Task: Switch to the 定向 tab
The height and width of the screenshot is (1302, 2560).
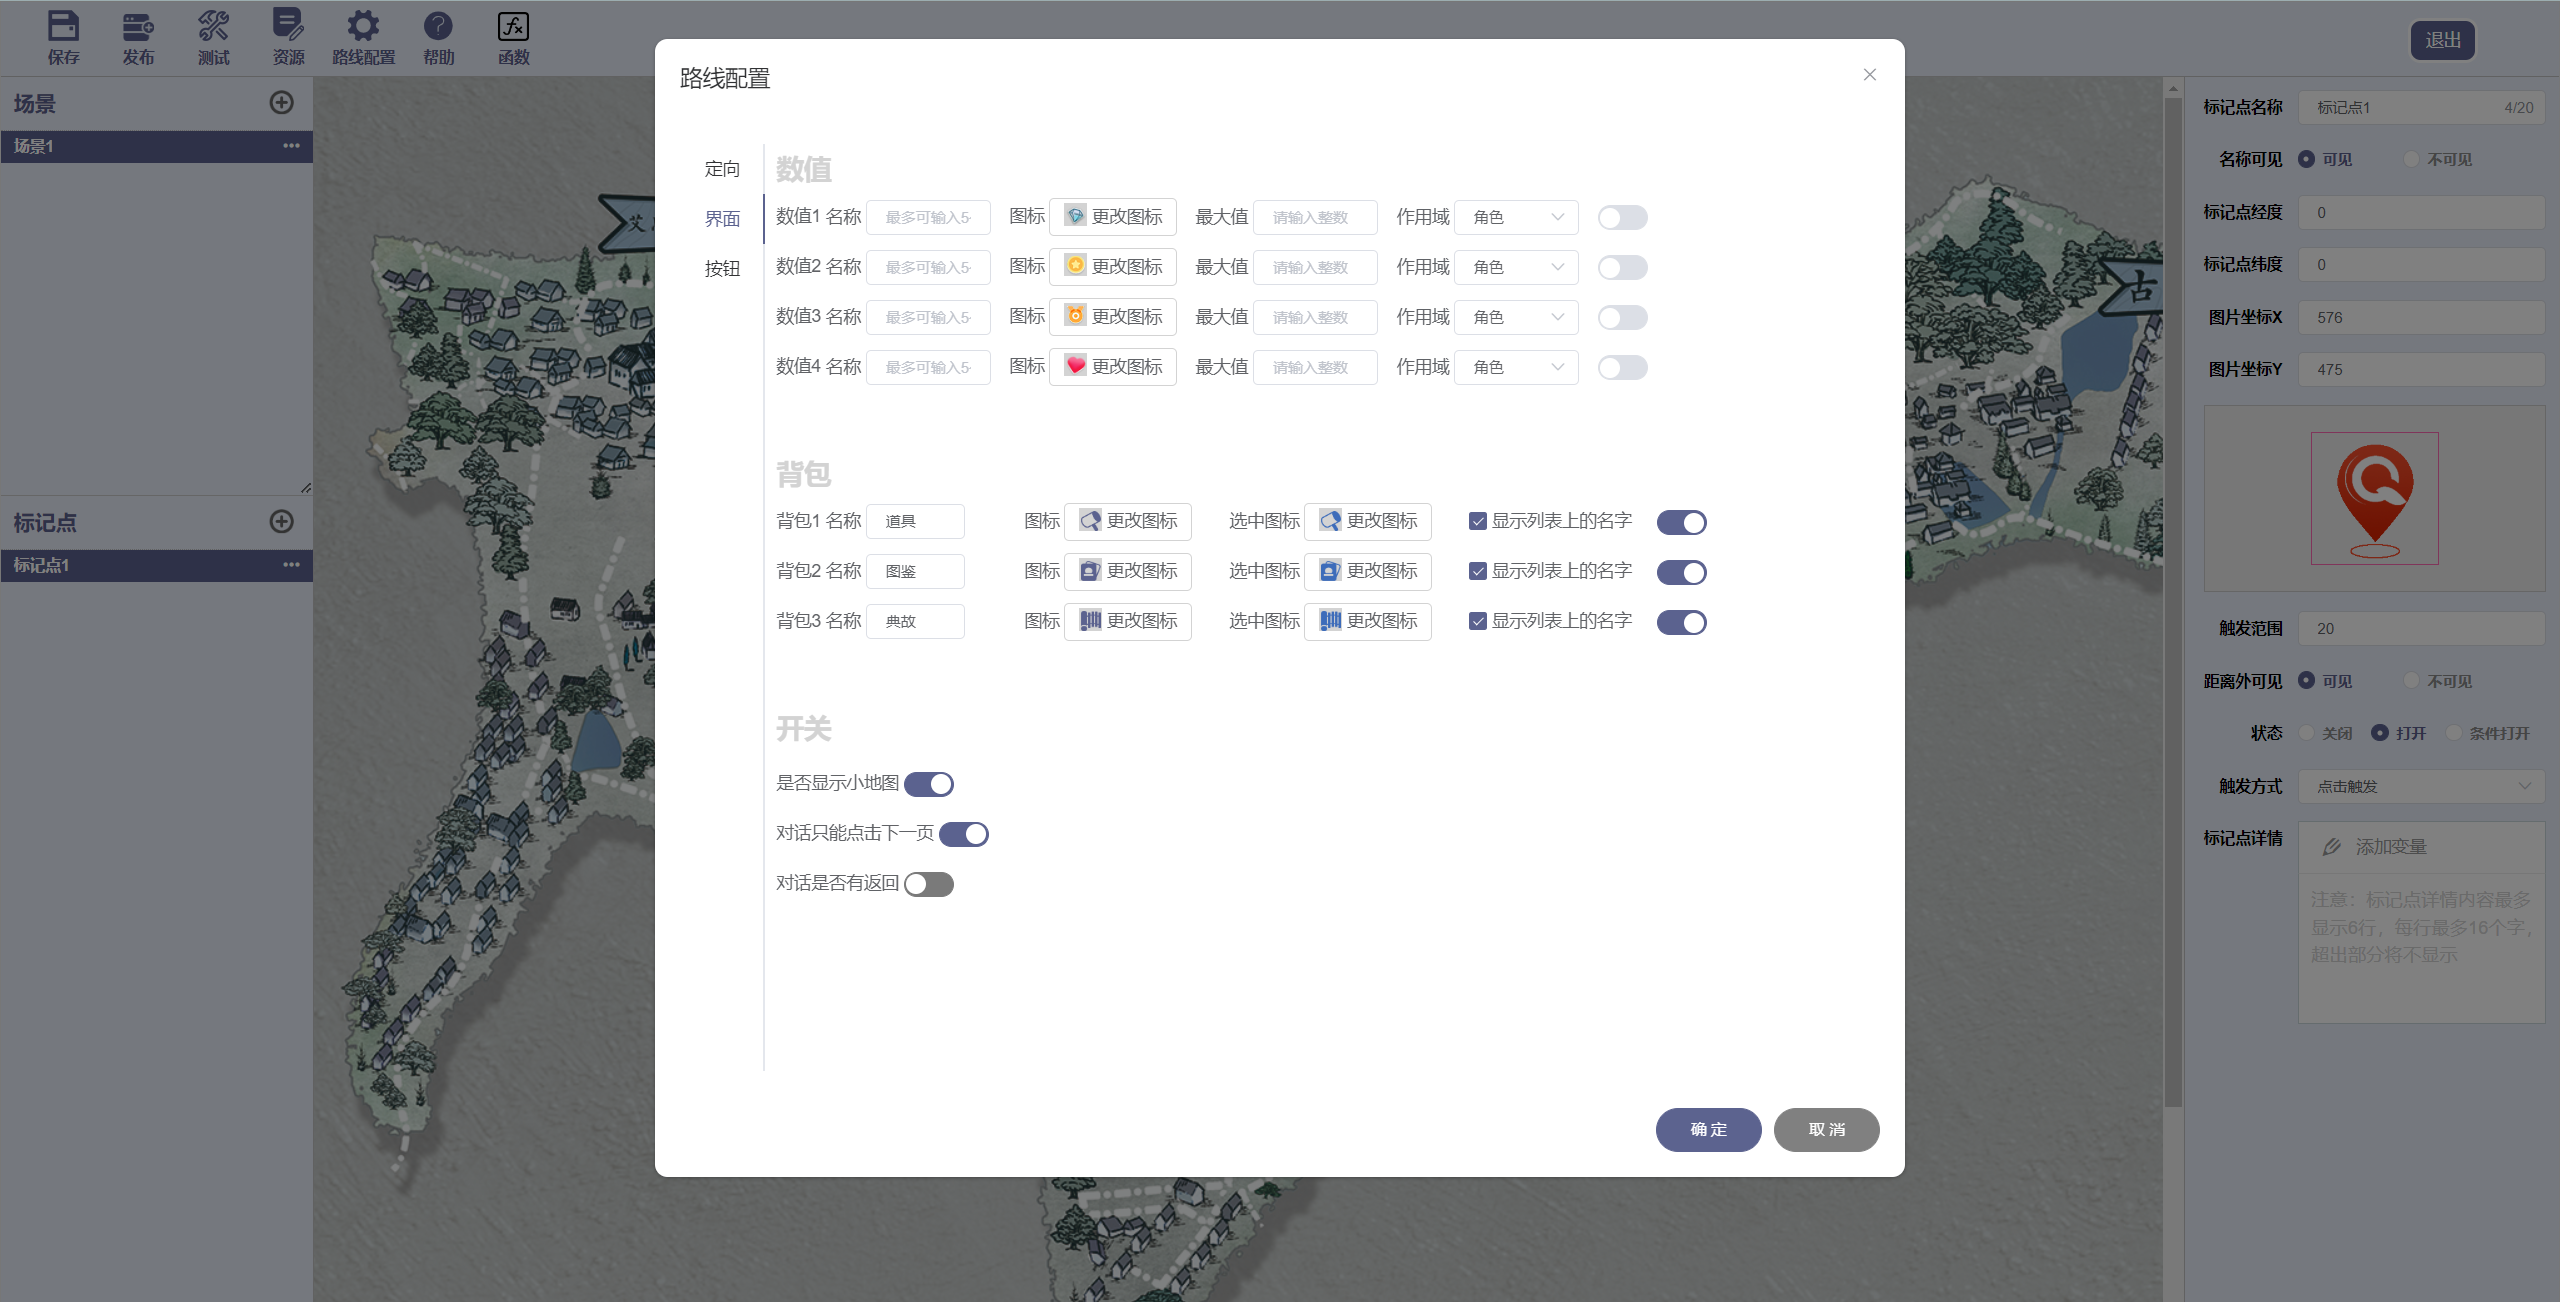Action: coord(722,169)
